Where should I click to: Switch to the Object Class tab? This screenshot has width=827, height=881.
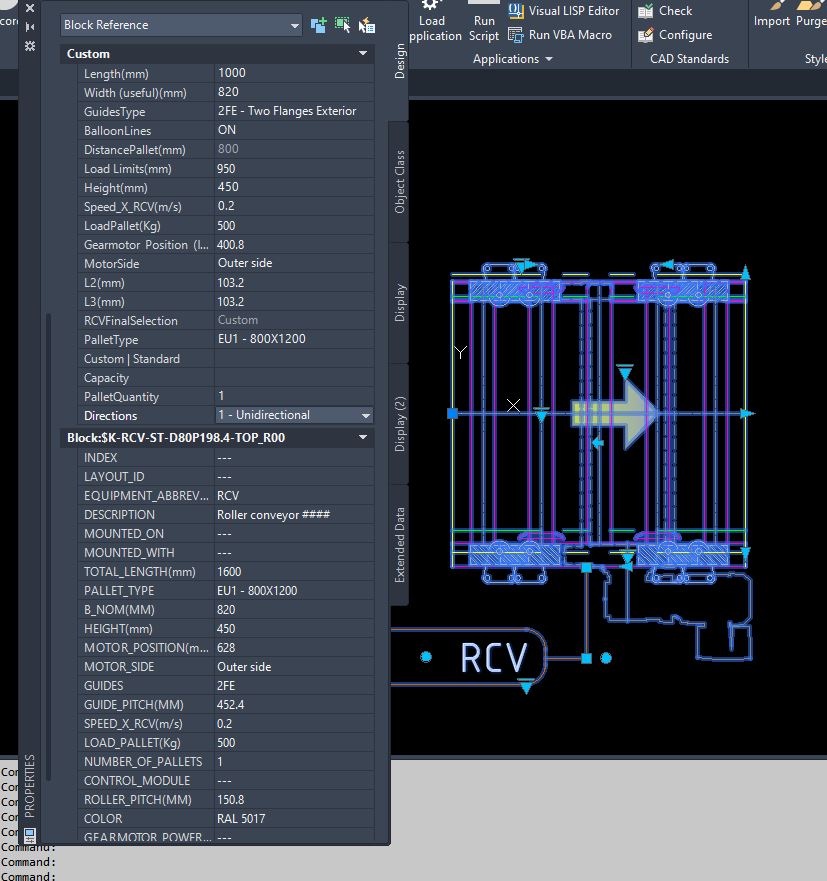[x=400, y=182]
